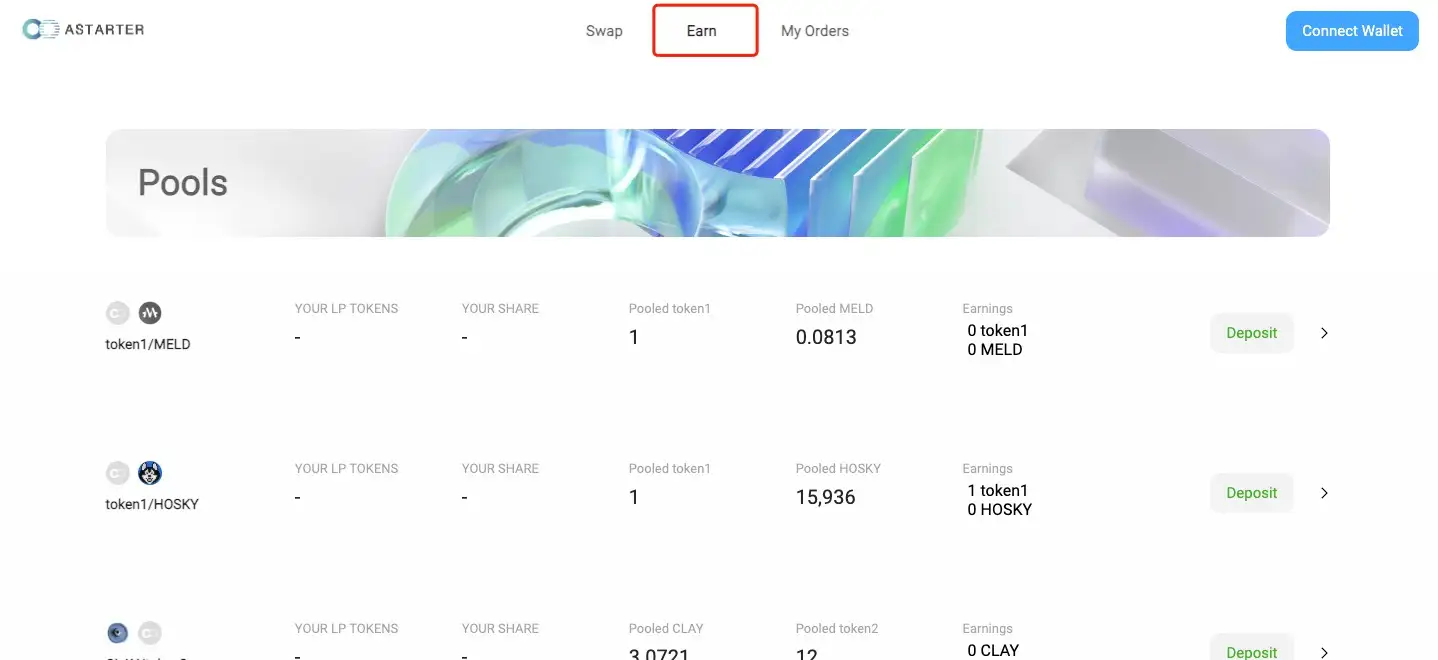
Task: Click the CLAY token icon
Action: (x=118, y=633)
